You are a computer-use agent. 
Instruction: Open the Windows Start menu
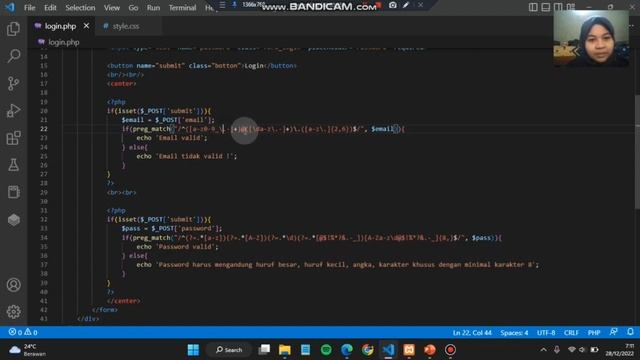(193, 350)
